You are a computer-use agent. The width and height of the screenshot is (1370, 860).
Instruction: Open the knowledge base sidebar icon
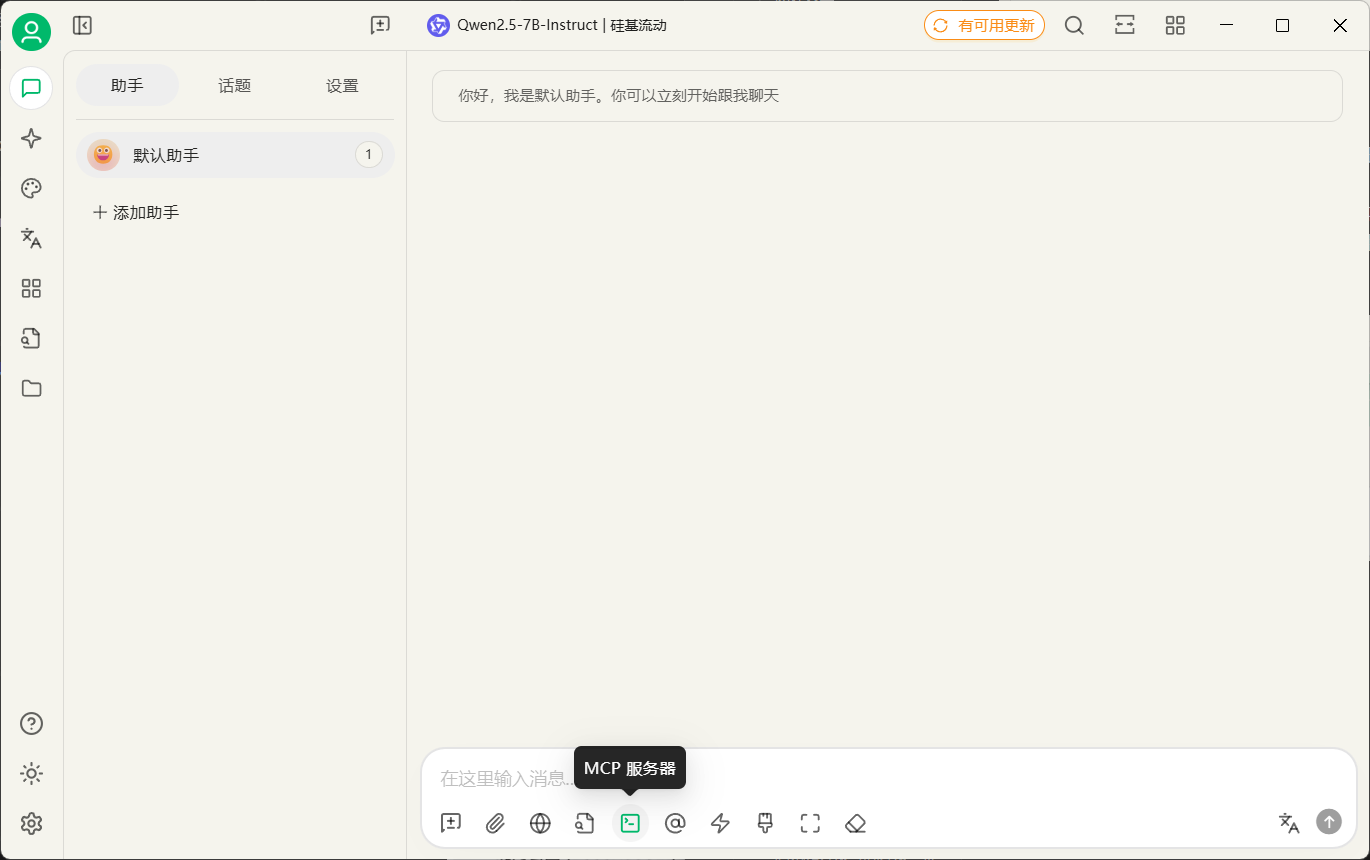point(31,338)
